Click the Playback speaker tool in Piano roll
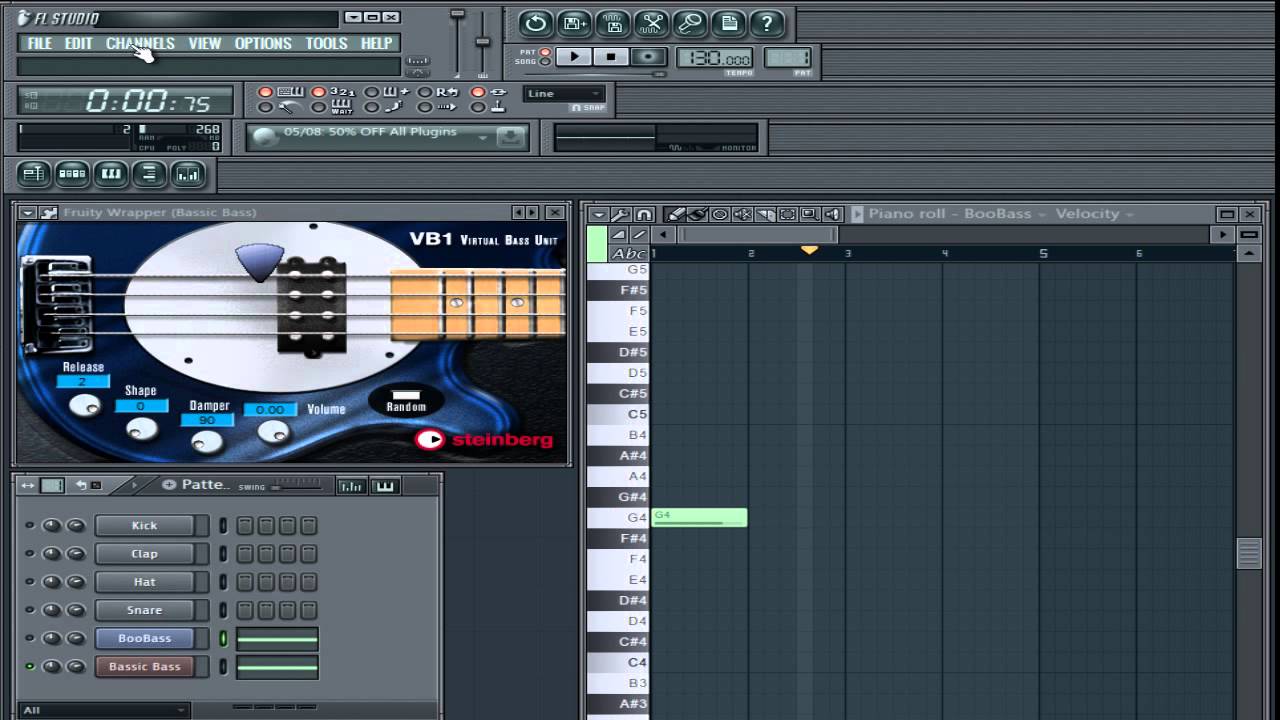Viewport: 1280px width, 720px height. 832,214
